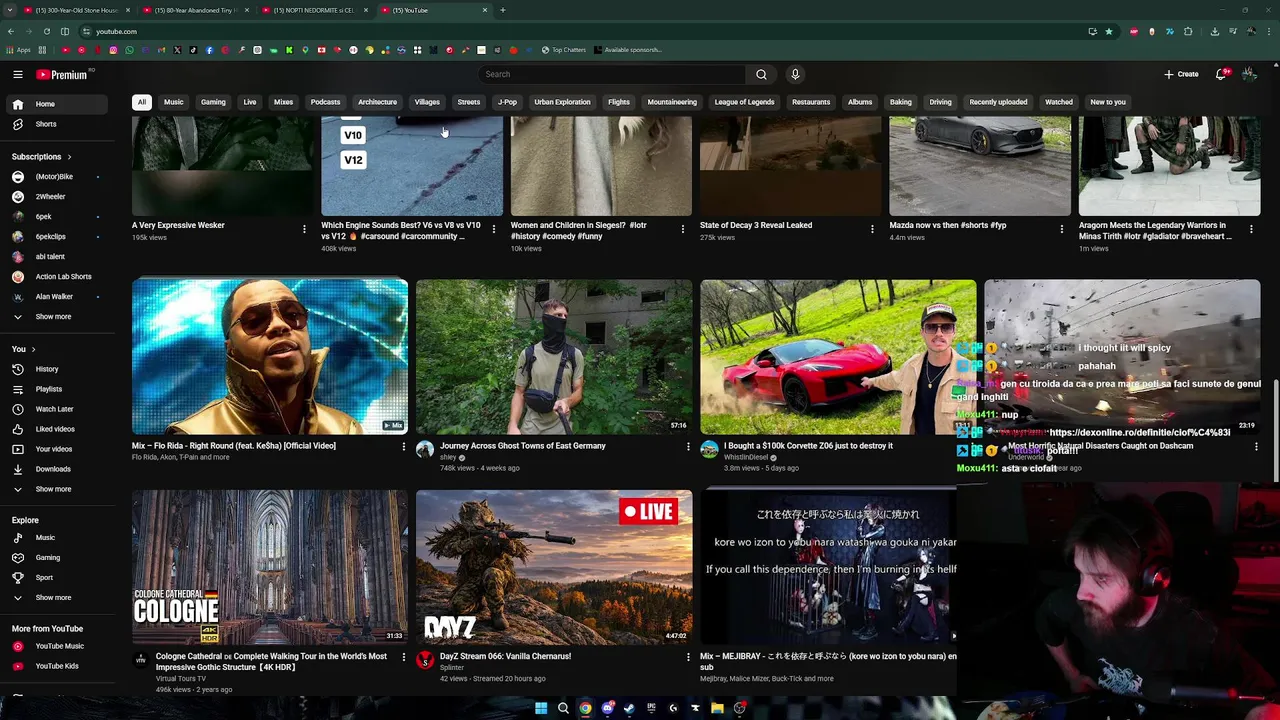Select the Urban Exploration chip
1280x720 pixels.
(x=562, y=102)
